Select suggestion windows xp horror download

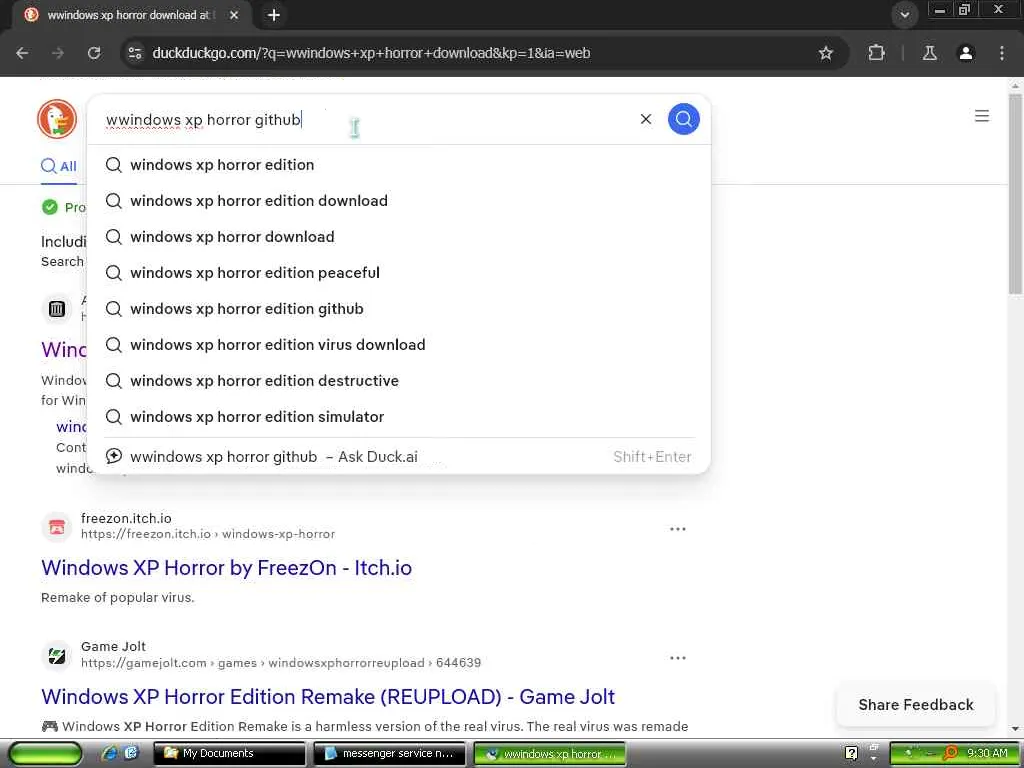click(x=398, y=236)
